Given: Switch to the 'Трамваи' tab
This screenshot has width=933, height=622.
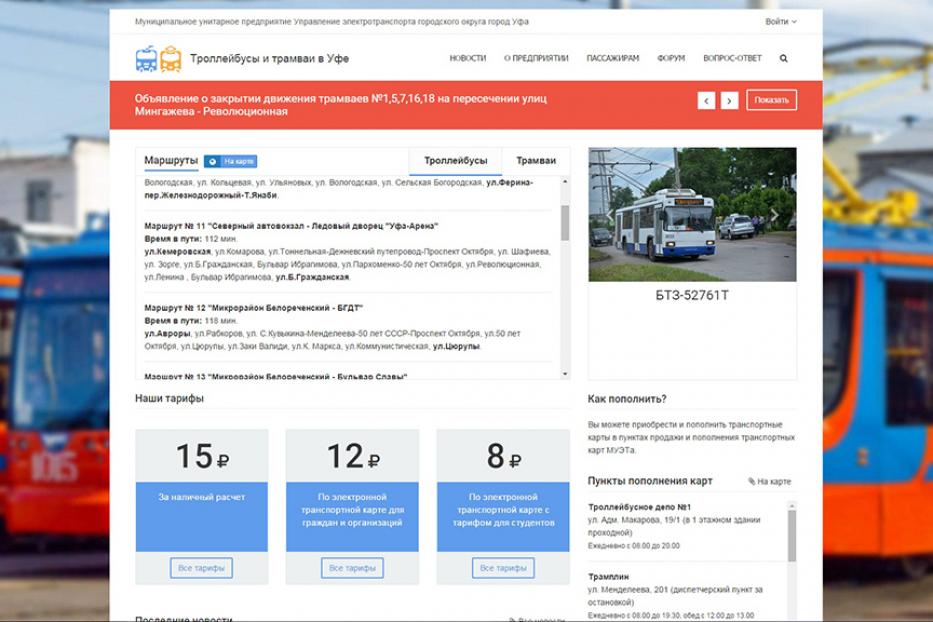Looking at the screenshot, I should (x=536, y=161).
